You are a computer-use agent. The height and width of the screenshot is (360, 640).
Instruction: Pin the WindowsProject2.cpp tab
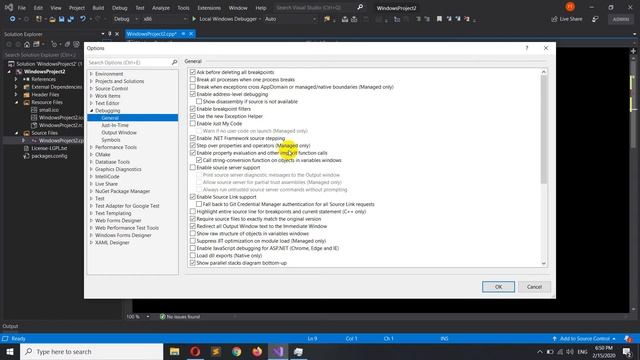(183, 34)
